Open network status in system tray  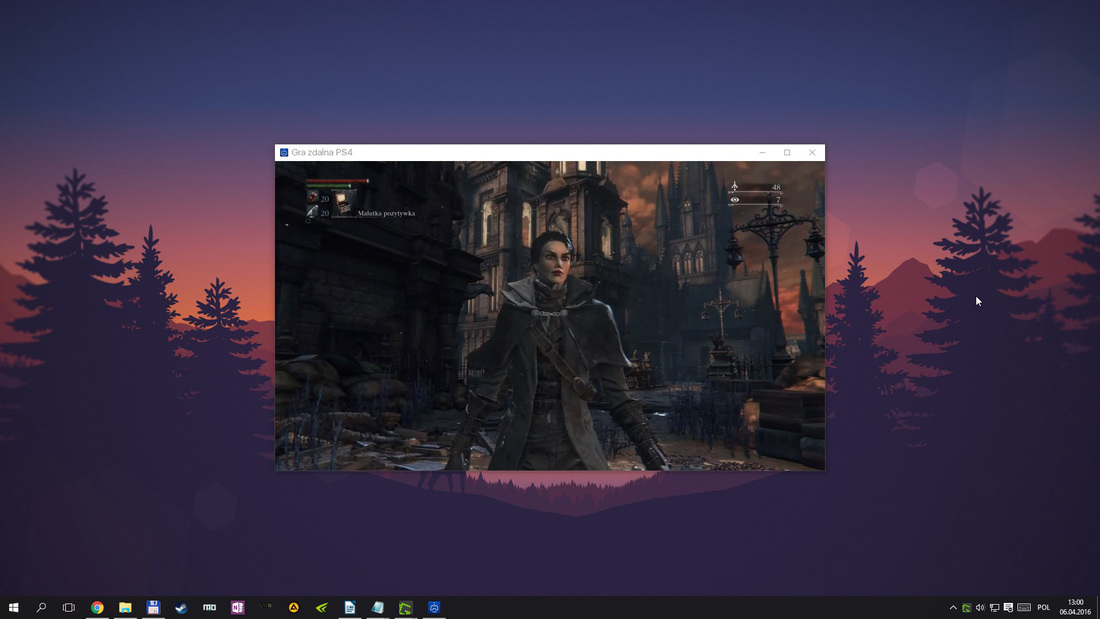coord(994,608)
